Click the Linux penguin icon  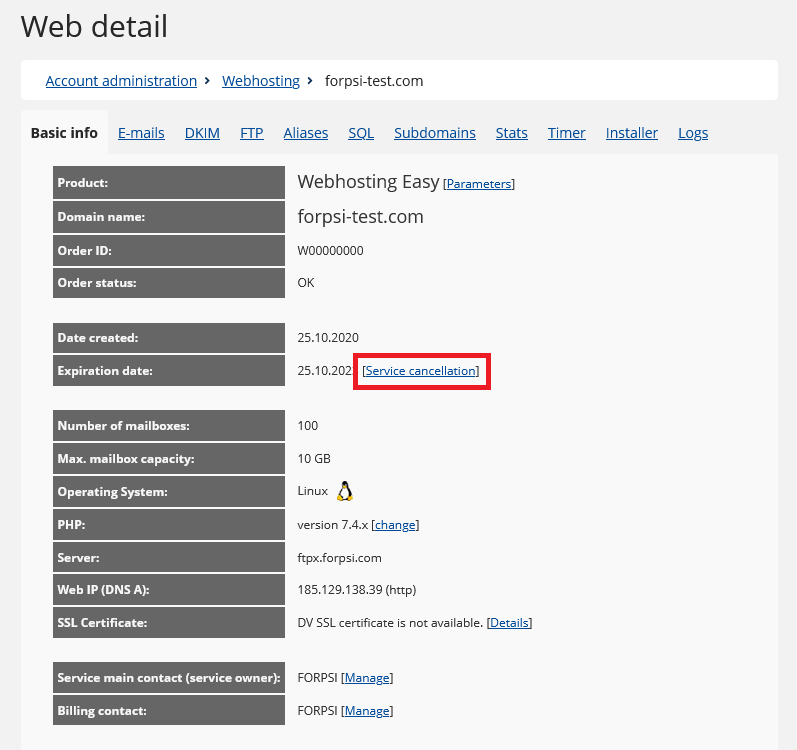pyautogui.click(x=345, y=491)
